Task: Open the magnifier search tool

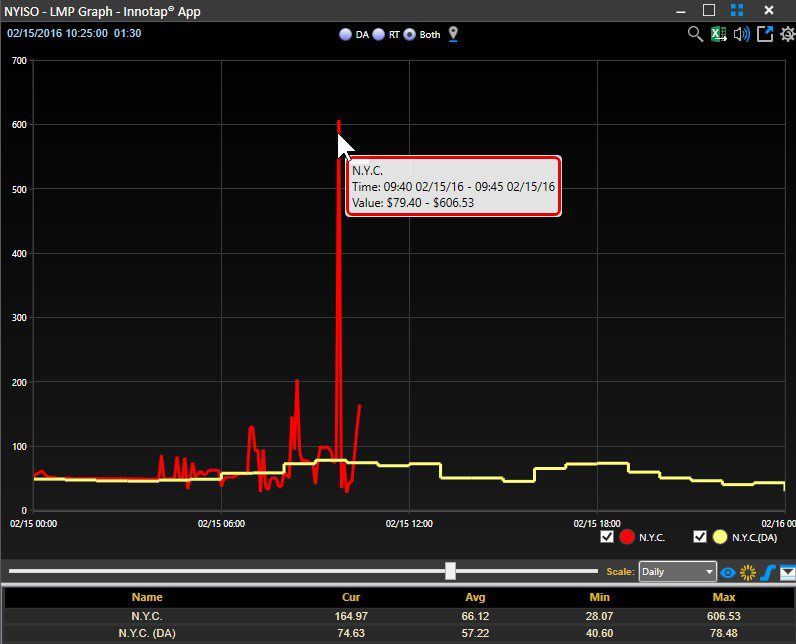Action: (x=695, y=34)
